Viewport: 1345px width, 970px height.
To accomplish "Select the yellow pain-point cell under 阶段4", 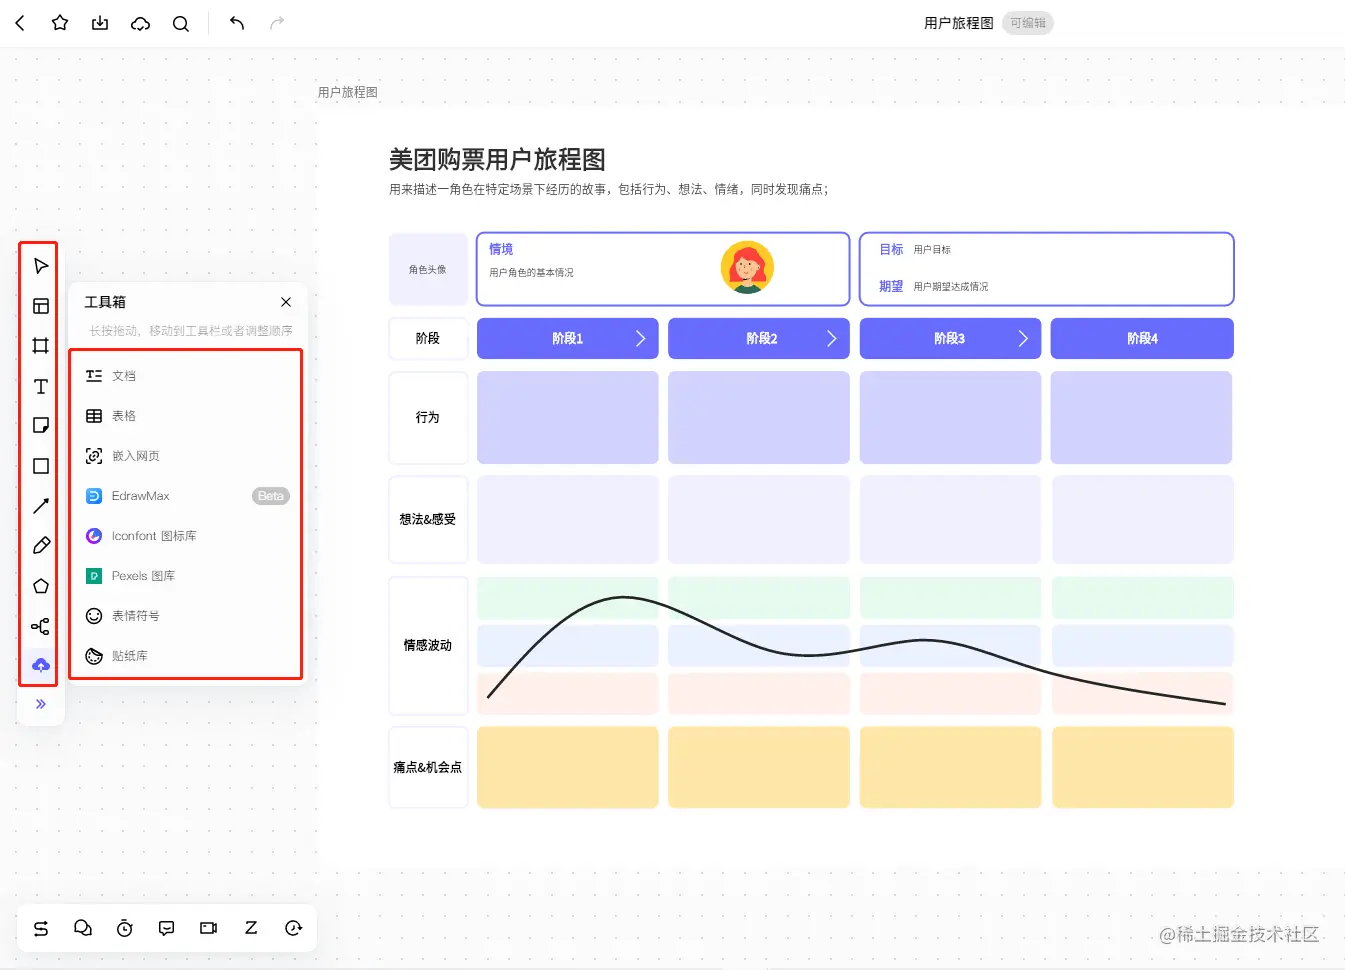I will (1142, 768).
